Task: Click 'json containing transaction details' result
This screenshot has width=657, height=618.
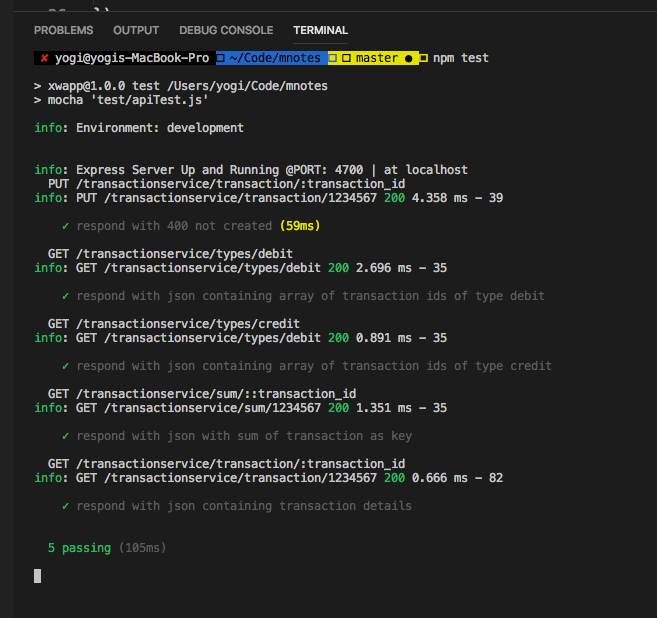Action: pyautogui.click(x=244, y=506)
